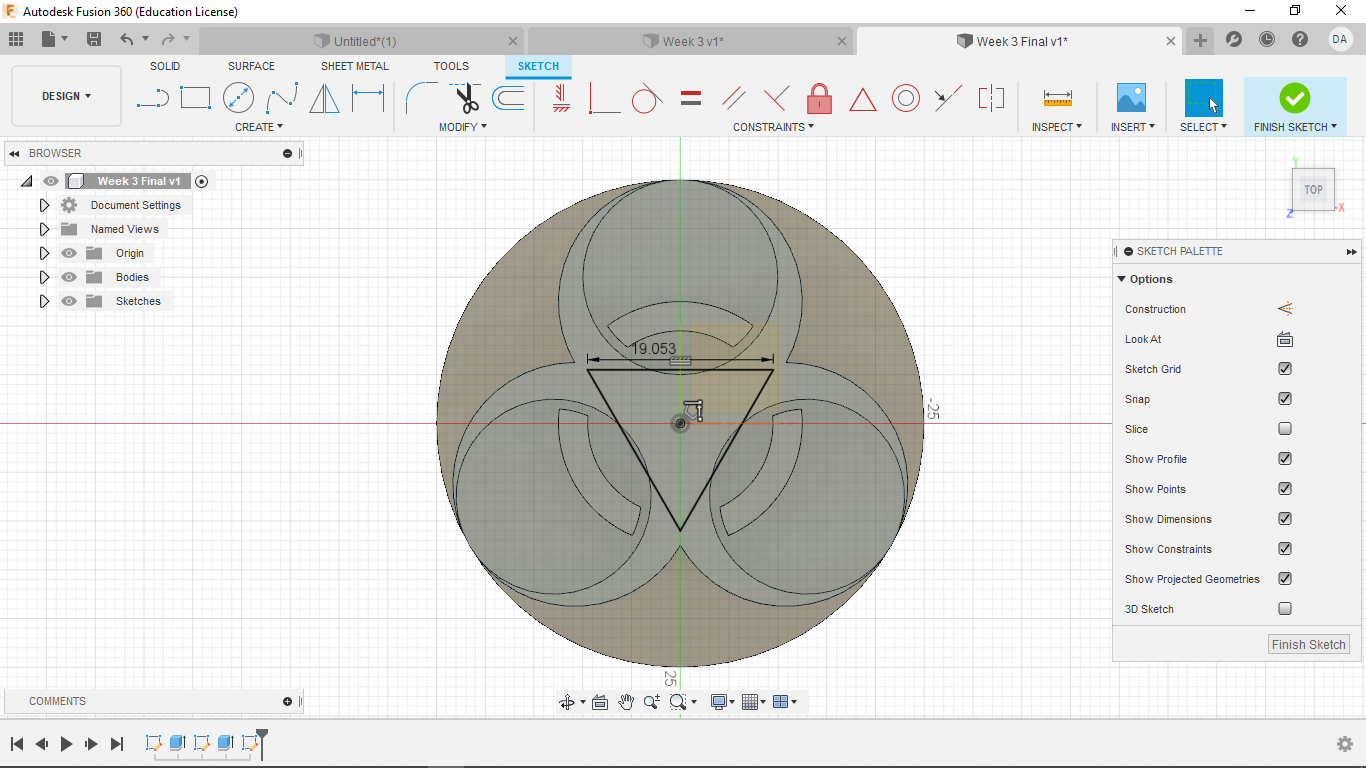Screen dimensions: 1366x768
Task: Select the Mirror sketch tool
Action: click(x=324, y=98)
